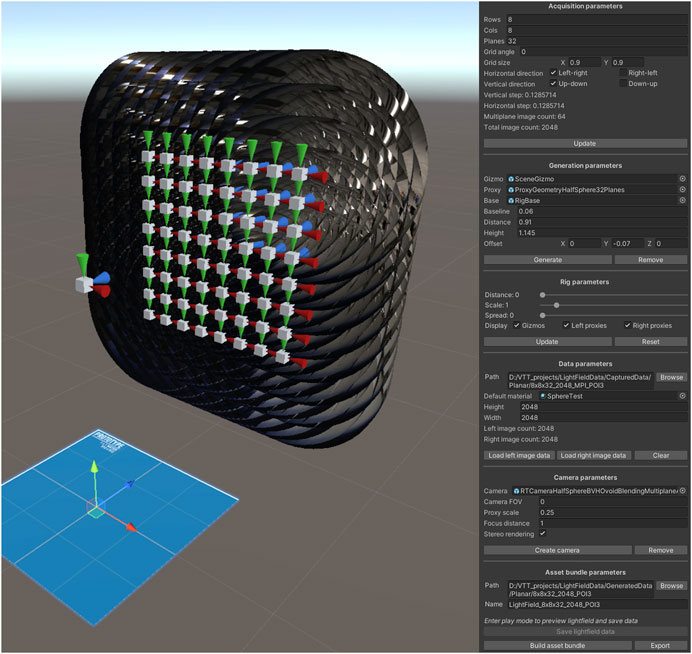Click the Data parameters Width field
This screenshot has height=654, width=692.
[603, 417]
